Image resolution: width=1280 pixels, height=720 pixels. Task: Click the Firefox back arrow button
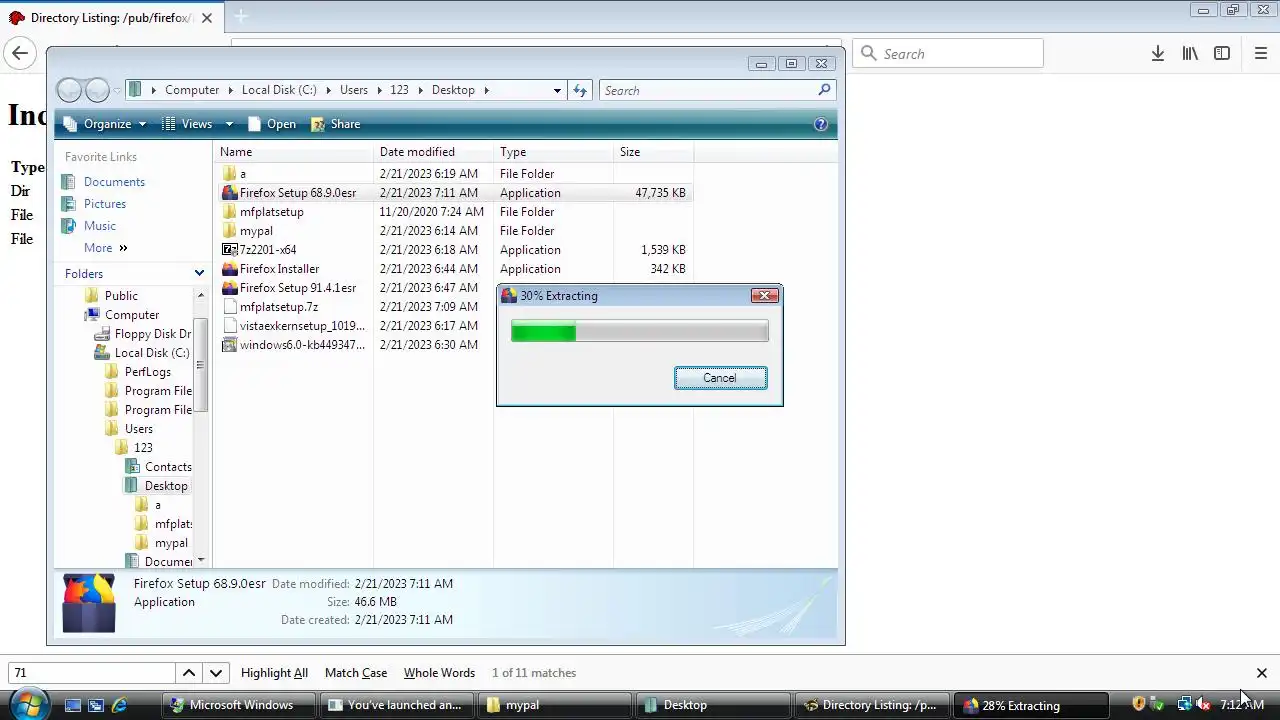tap(20, 54)
